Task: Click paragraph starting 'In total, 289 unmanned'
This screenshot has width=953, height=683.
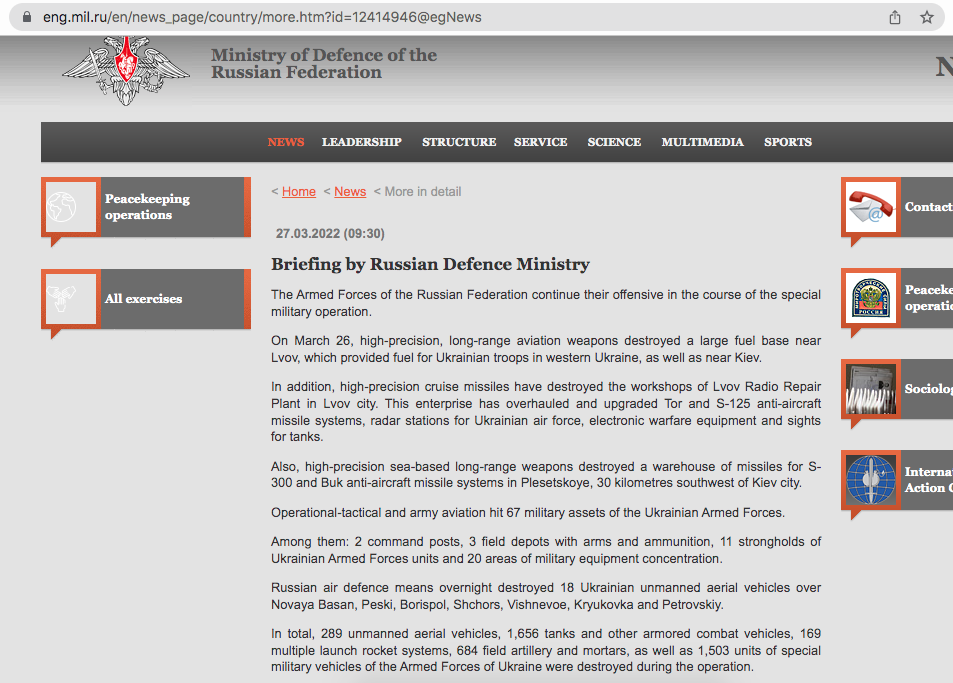Action: click(546, 650)
